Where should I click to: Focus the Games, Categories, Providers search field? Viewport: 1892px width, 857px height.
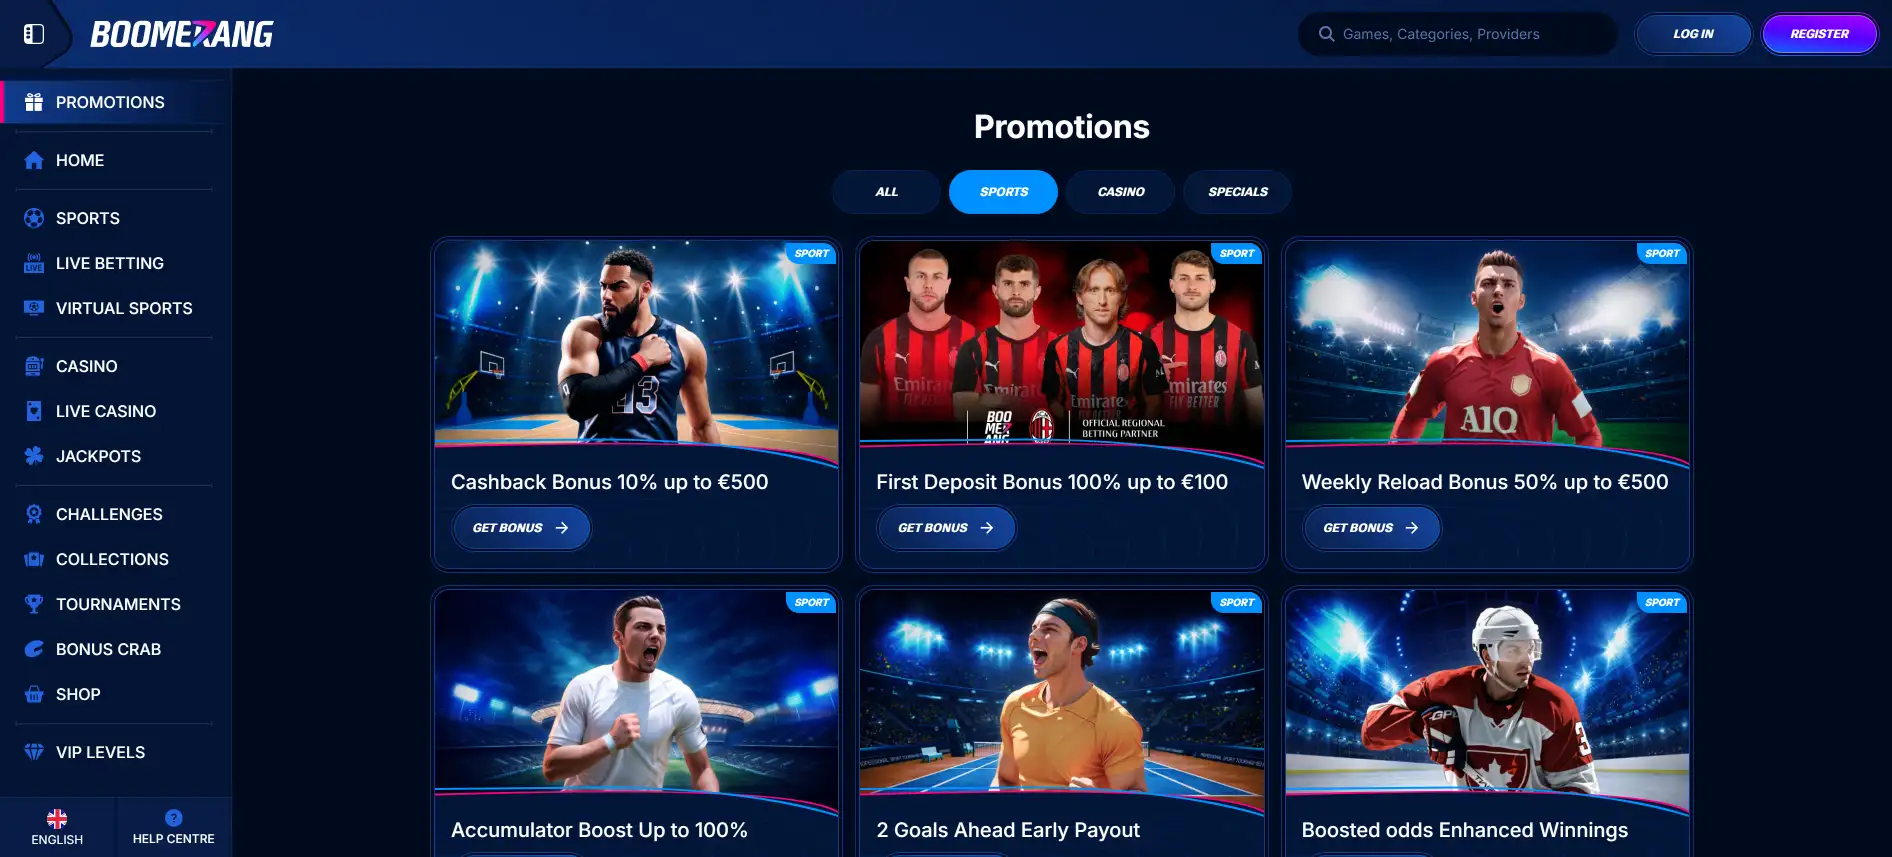tap(1458, 34)
